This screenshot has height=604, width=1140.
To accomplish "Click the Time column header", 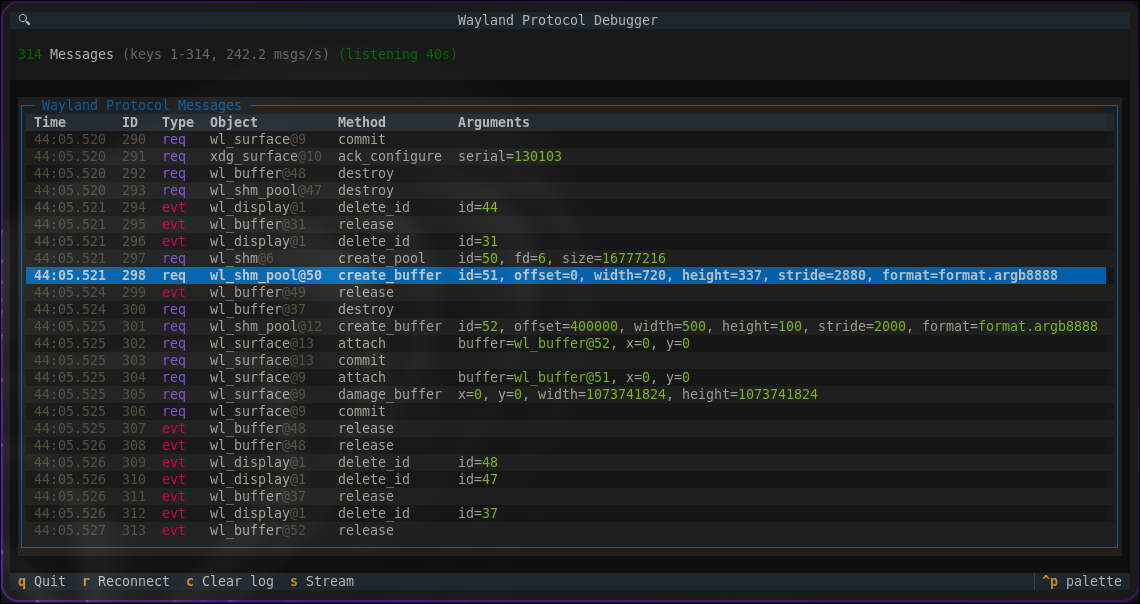I will pos(50,122).
